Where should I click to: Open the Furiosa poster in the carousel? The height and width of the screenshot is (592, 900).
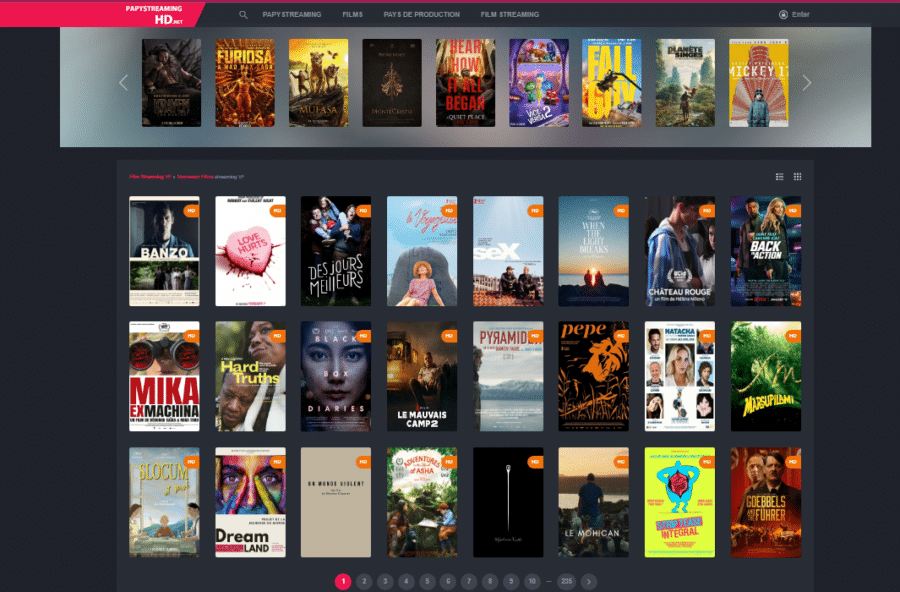pos(245,83)
